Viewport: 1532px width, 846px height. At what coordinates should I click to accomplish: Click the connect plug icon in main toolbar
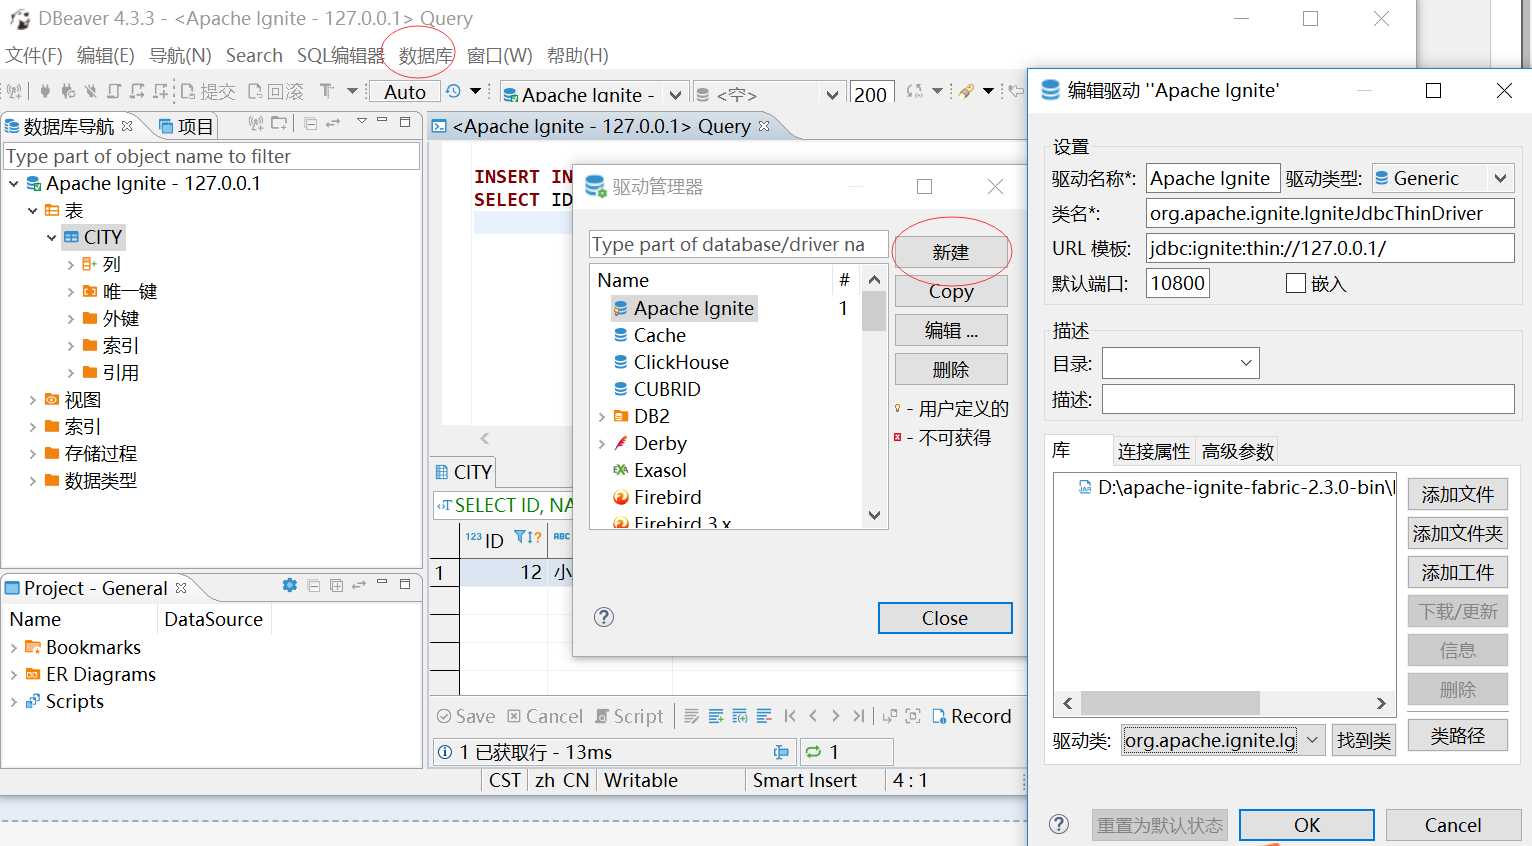pos(45,91)
